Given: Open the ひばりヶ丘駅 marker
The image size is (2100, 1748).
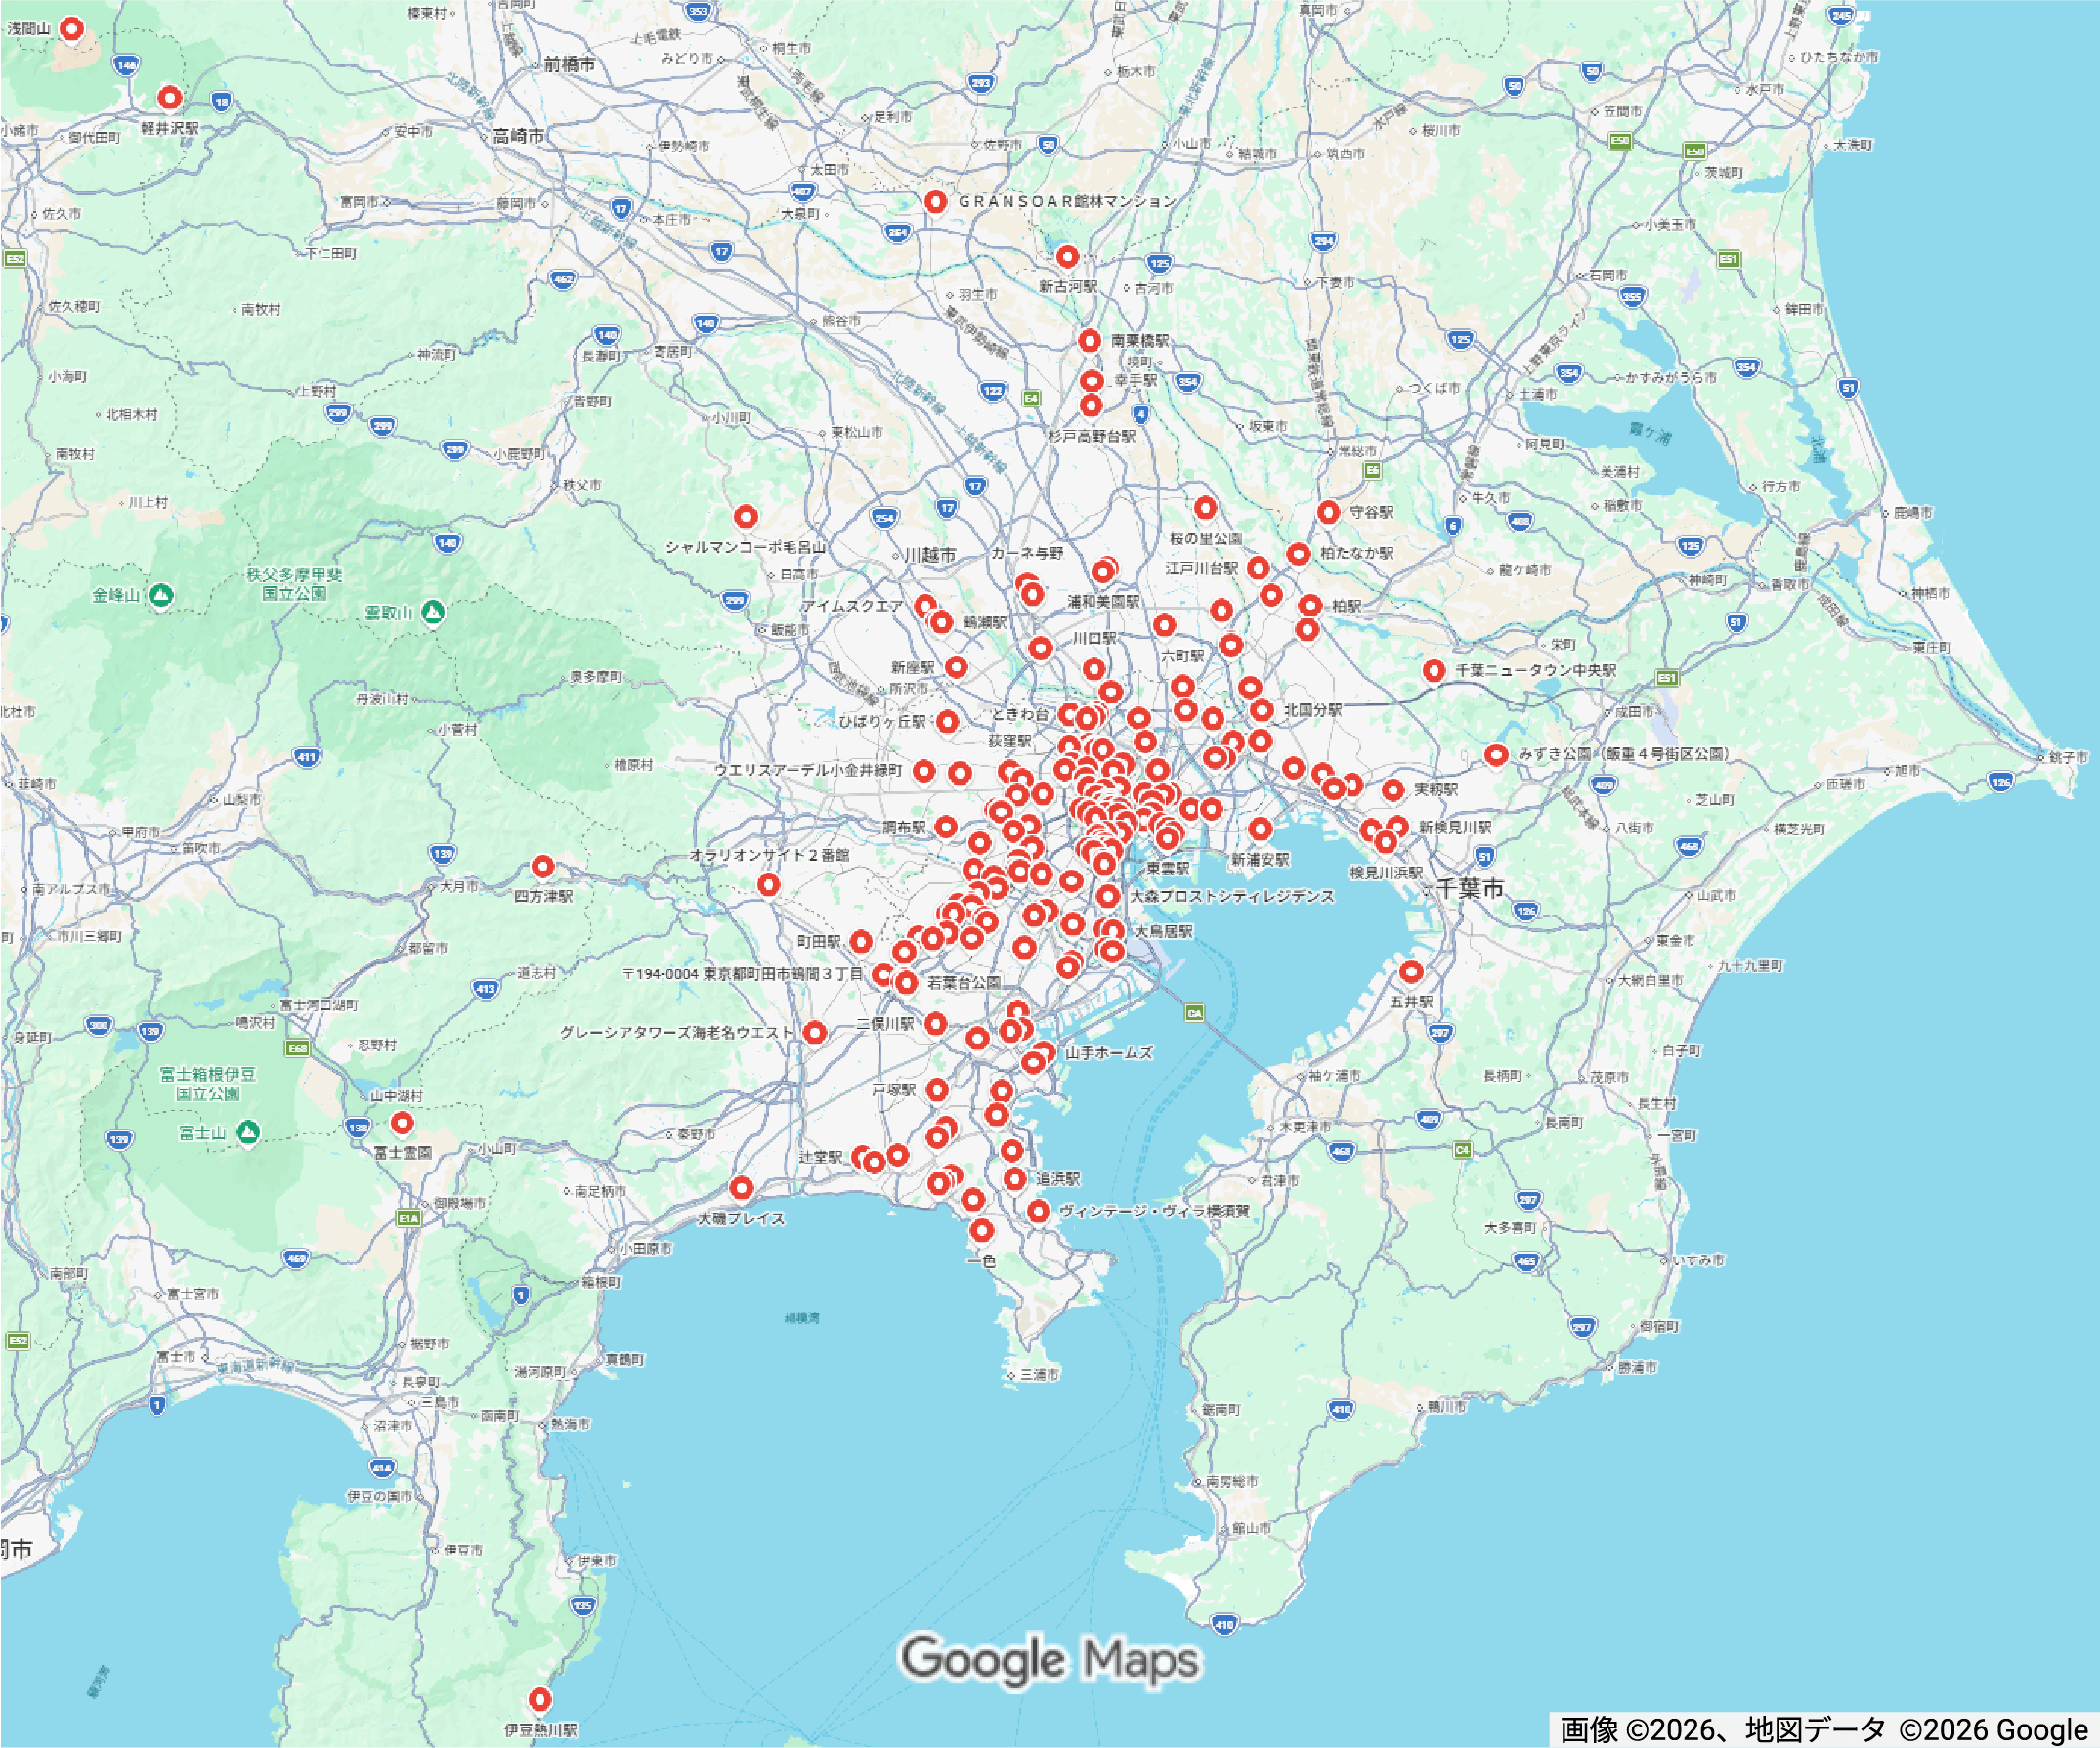Looking at the screenshot, I should (948, 721).
